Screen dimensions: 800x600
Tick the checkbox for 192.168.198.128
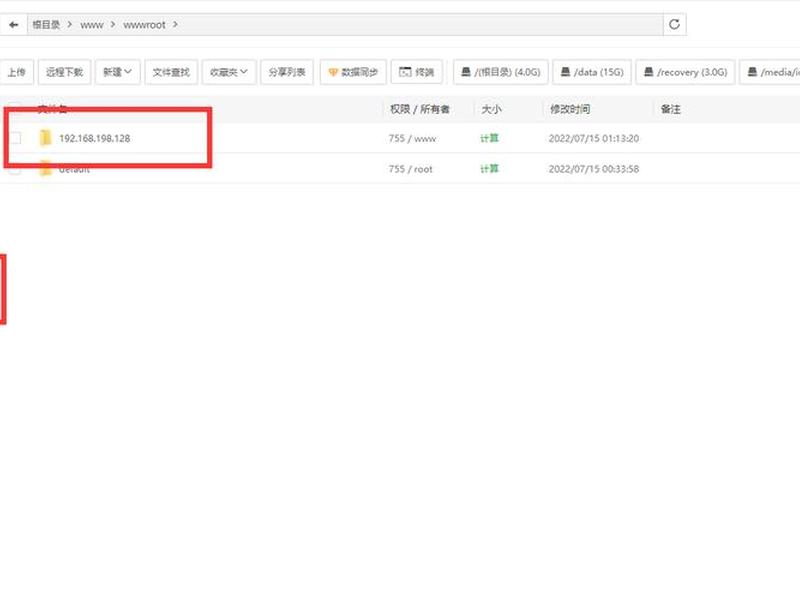tap(15, 138)
